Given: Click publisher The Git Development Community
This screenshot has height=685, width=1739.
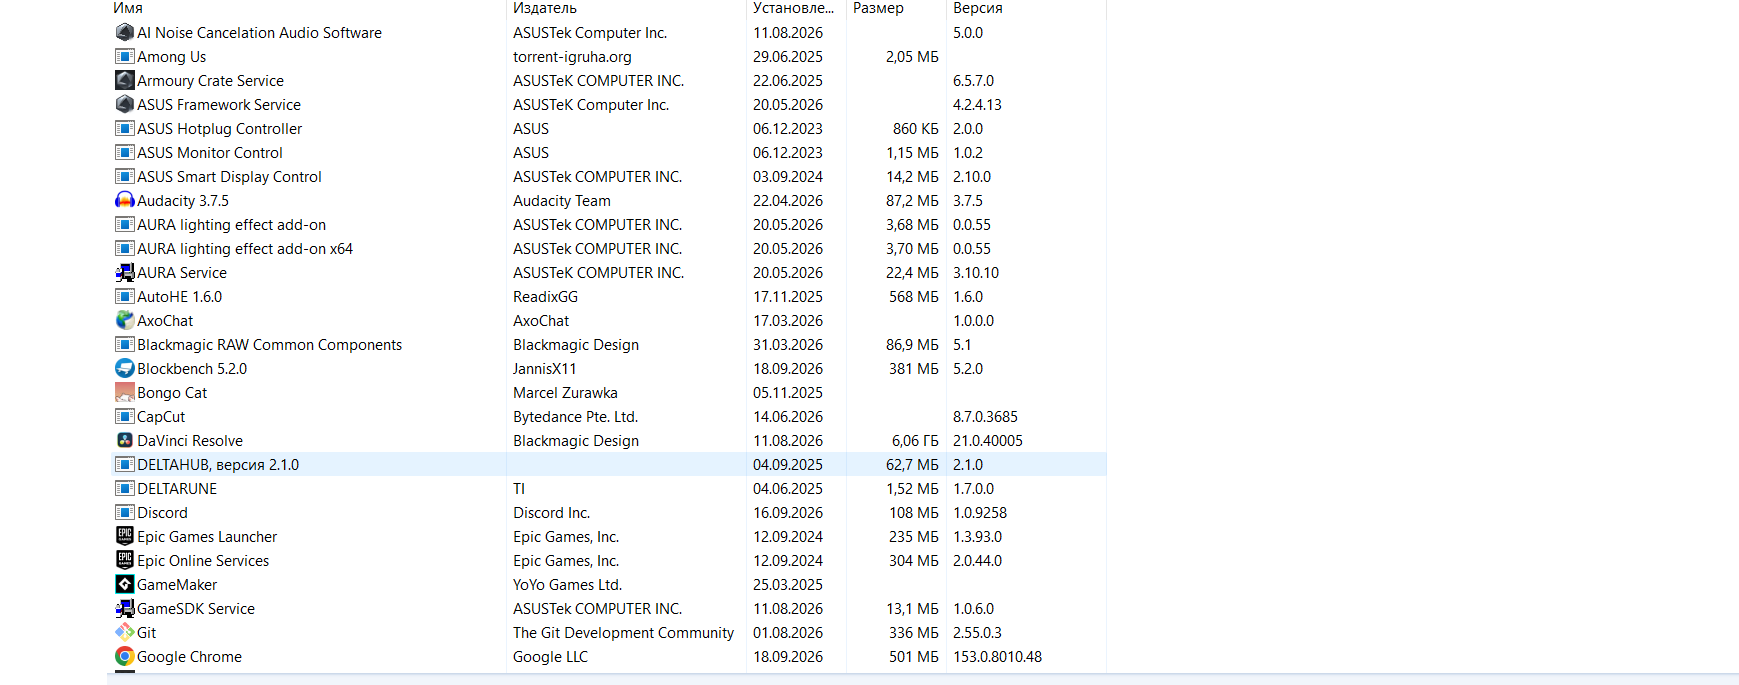Looking at the screenshot, I should point(623,632).
